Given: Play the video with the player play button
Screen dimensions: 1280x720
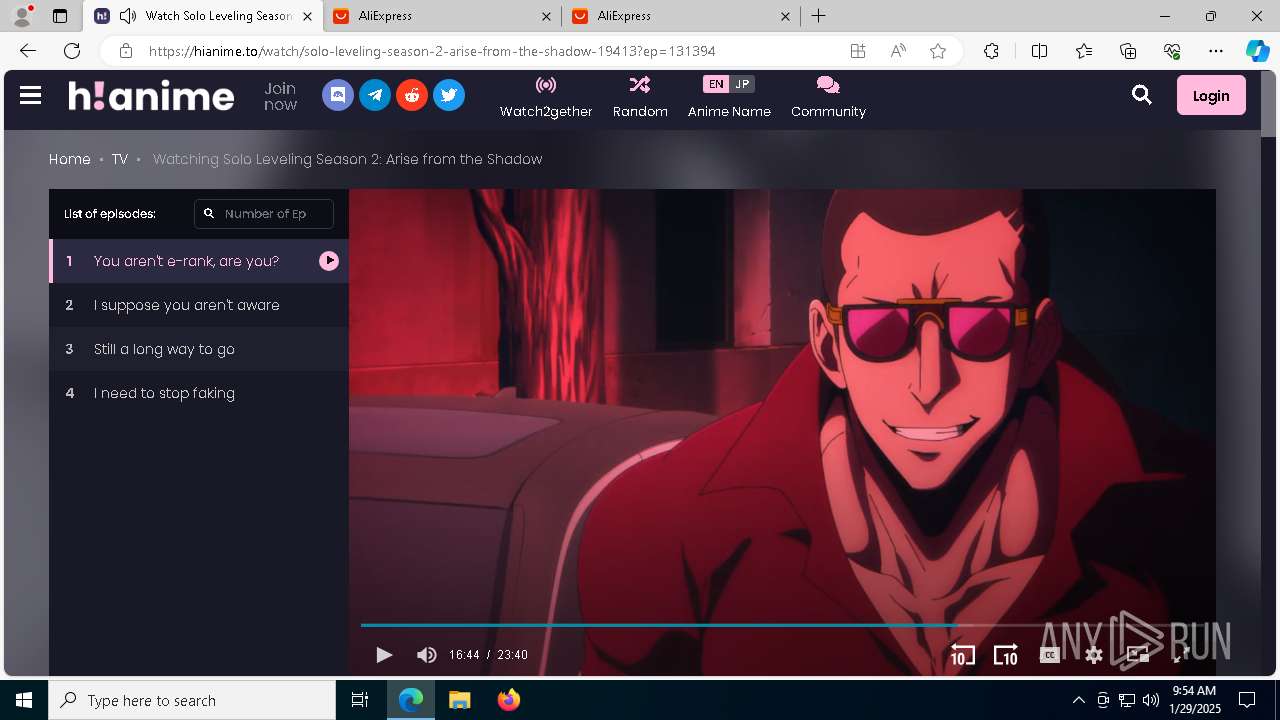Looking at the screenshot, I should click(384, 655).
